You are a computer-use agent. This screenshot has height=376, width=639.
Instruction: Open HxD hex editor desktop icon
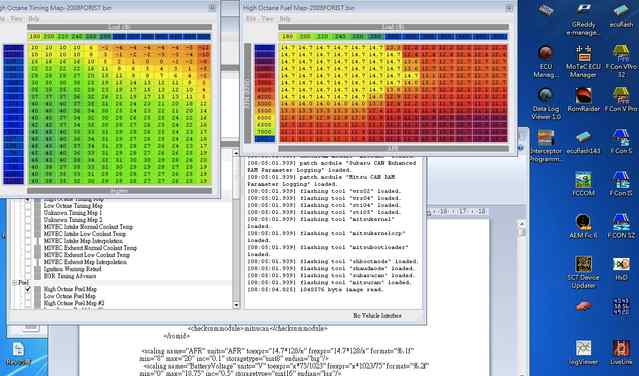(x=621, y=269)
